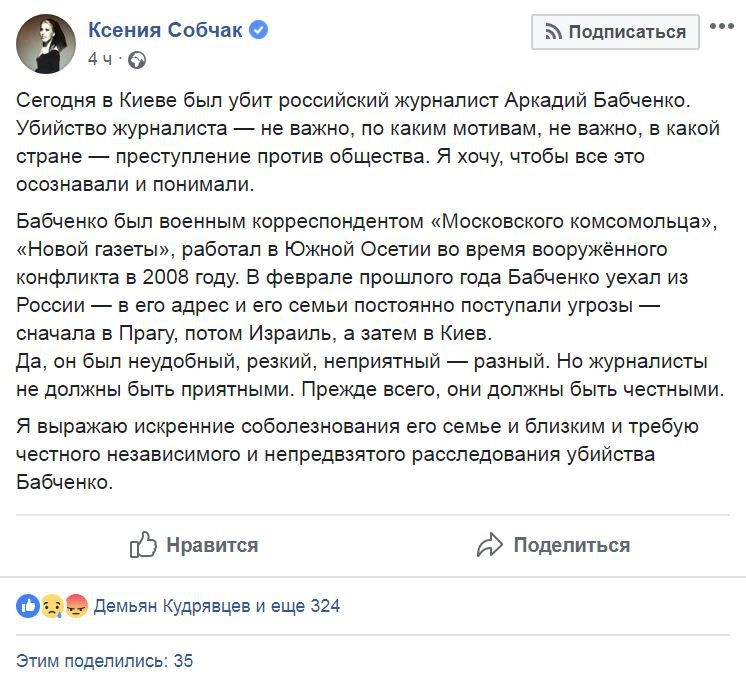746x681 pixels.
Task: Share the post using the Поделиться label
Action: point(571,545)
